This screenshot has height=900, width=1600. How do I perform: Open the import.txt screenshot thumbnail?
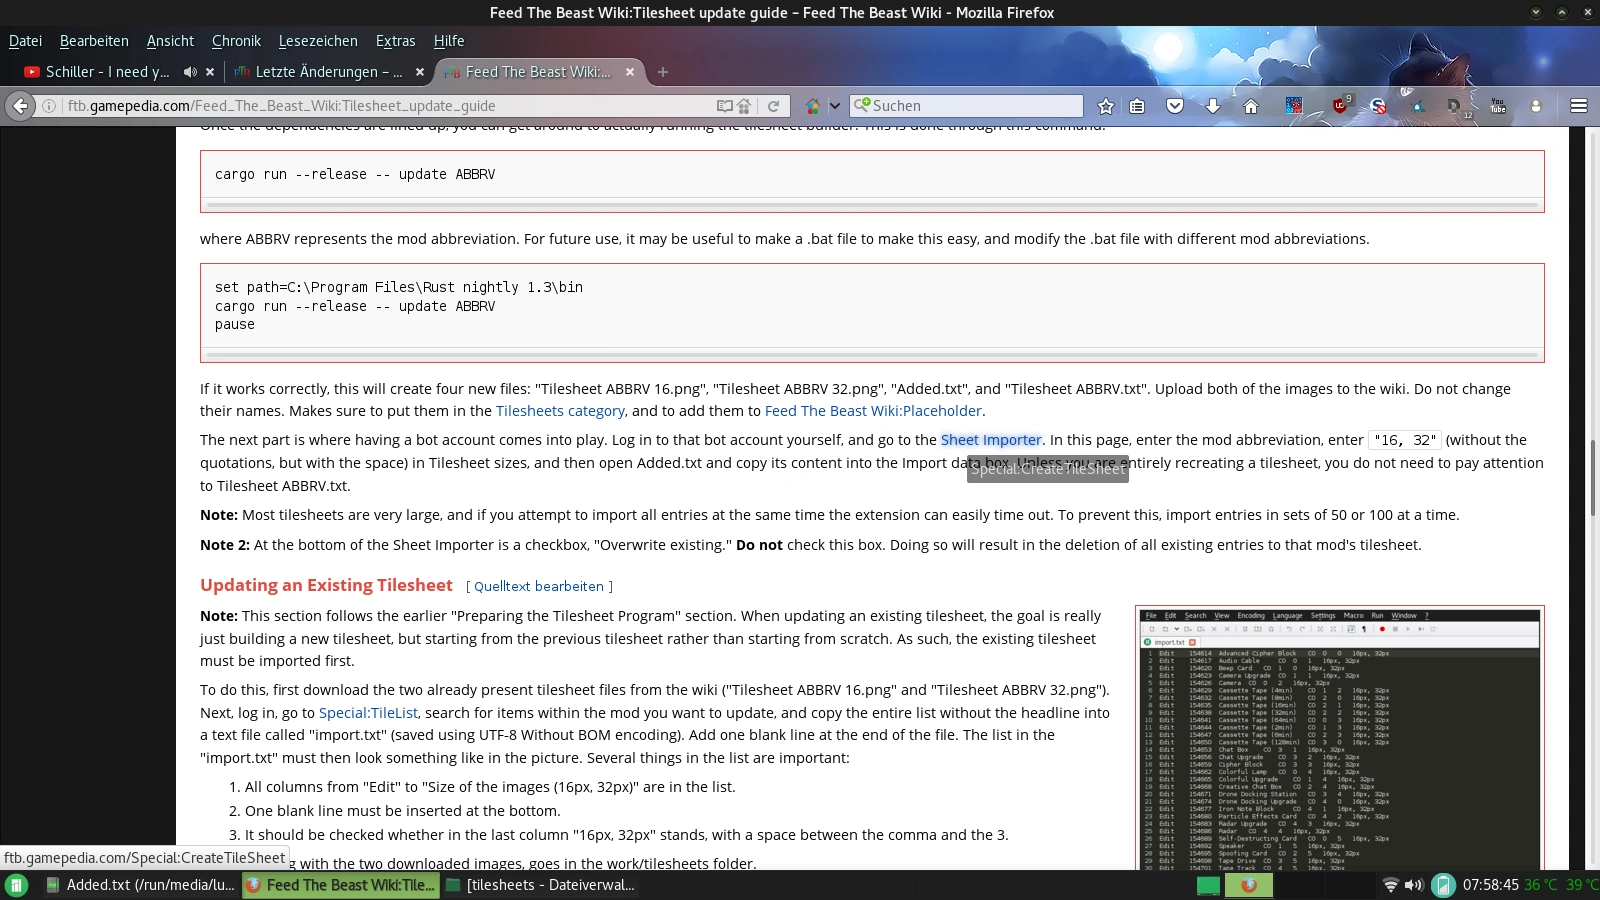(1340, 738)
